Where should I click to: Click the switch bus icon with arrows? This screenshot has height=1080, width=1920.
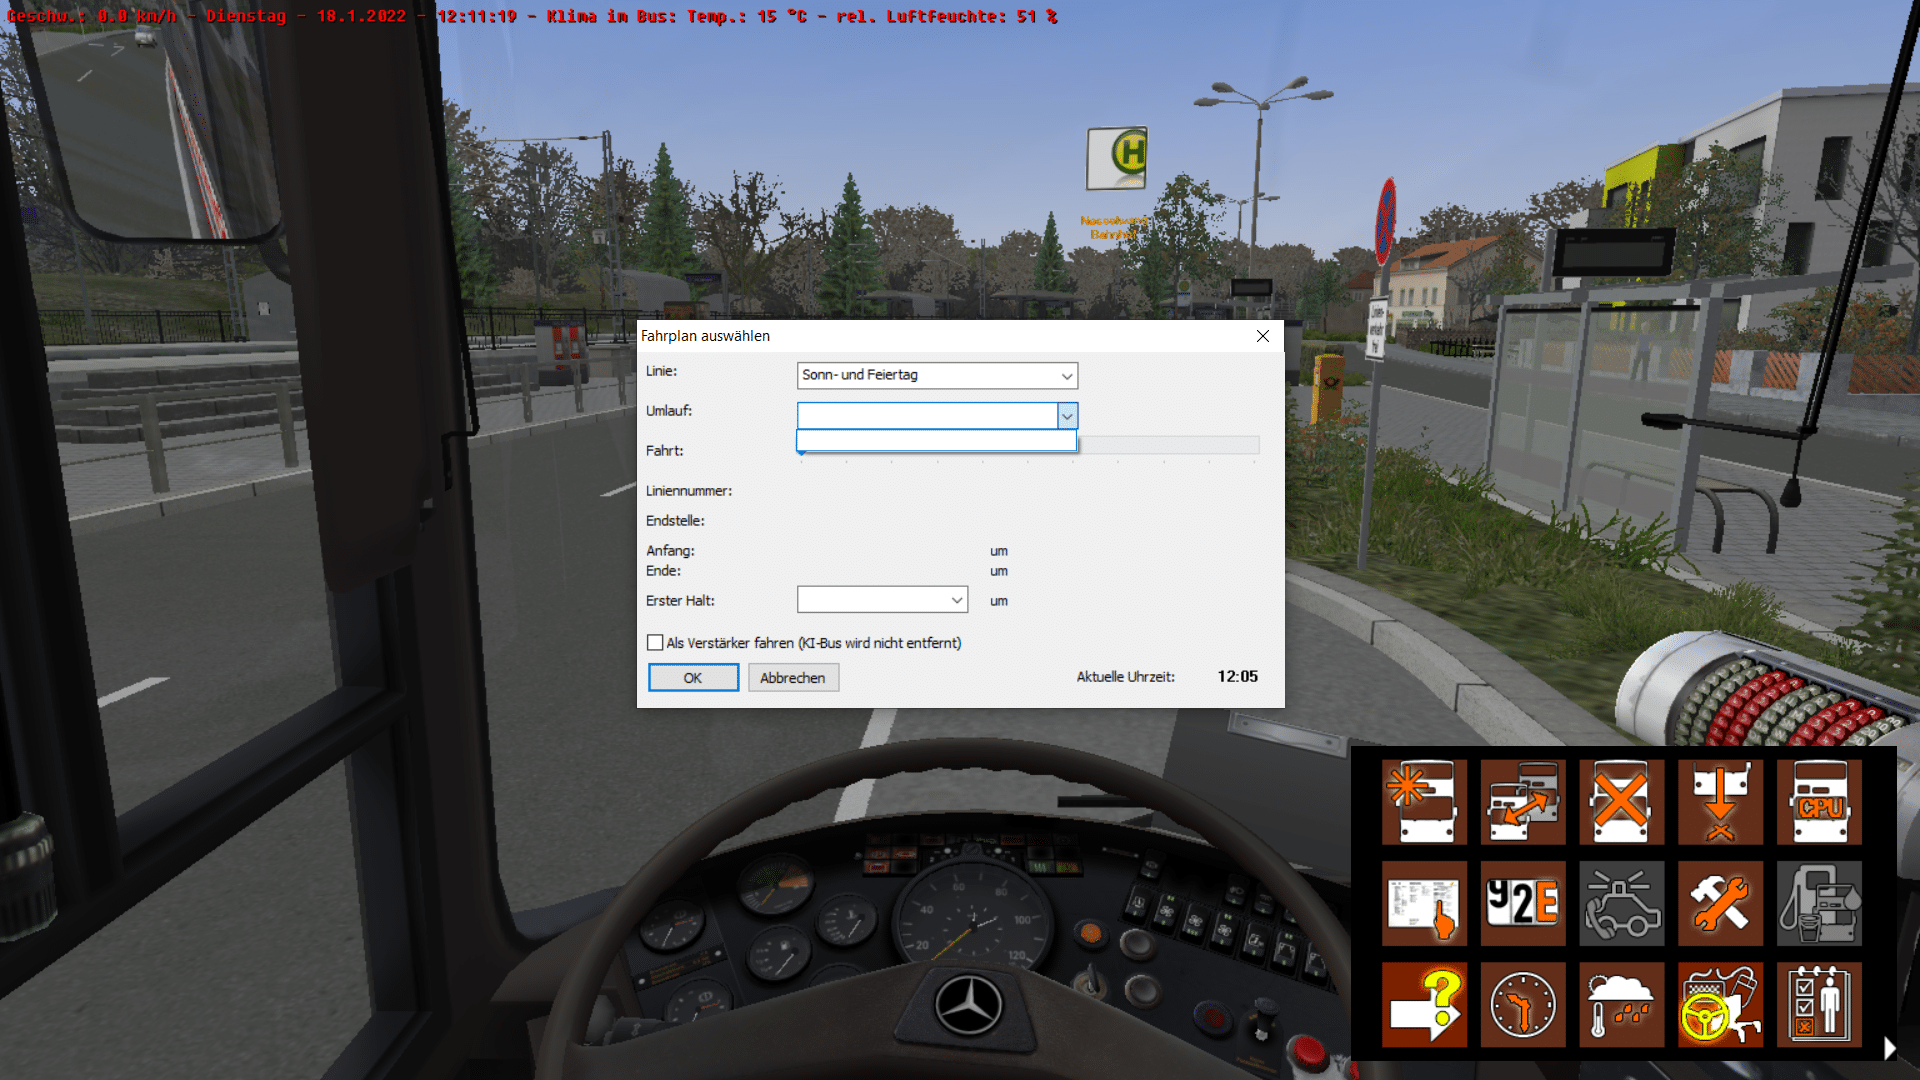1523,801
